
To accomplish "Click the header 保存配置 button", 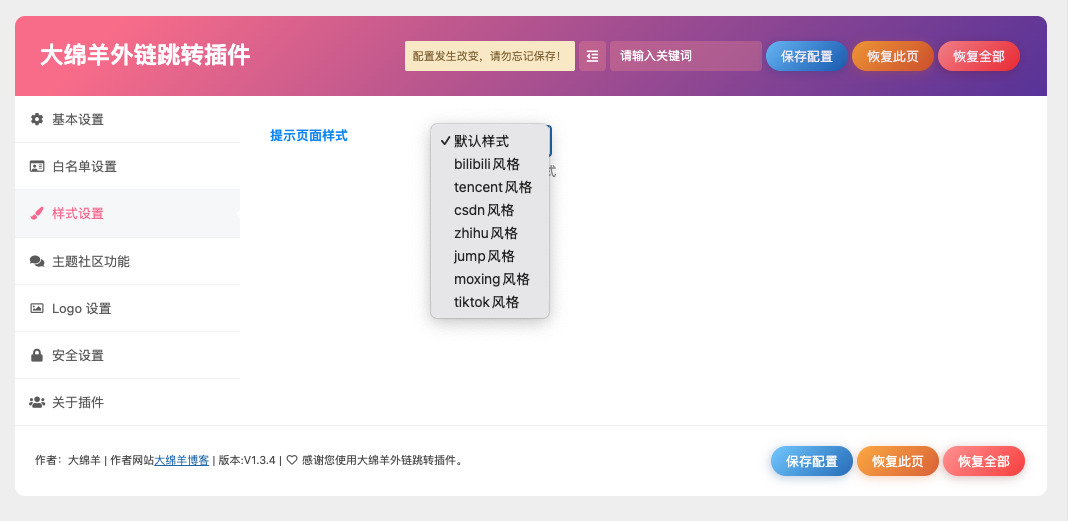I will pyautogui.click(x=806, y=56).
